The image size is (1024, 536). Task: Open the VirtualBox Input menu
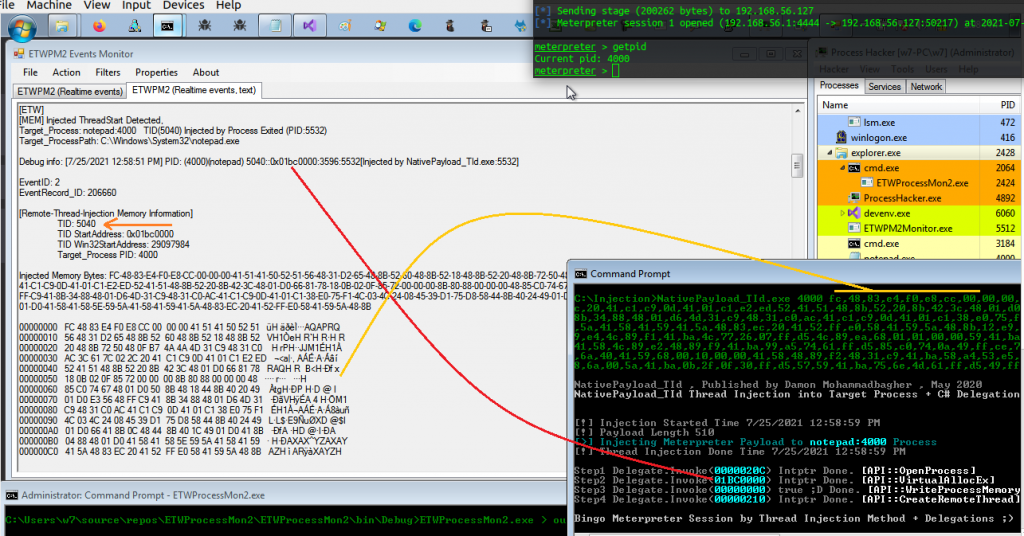click(136, 5)
